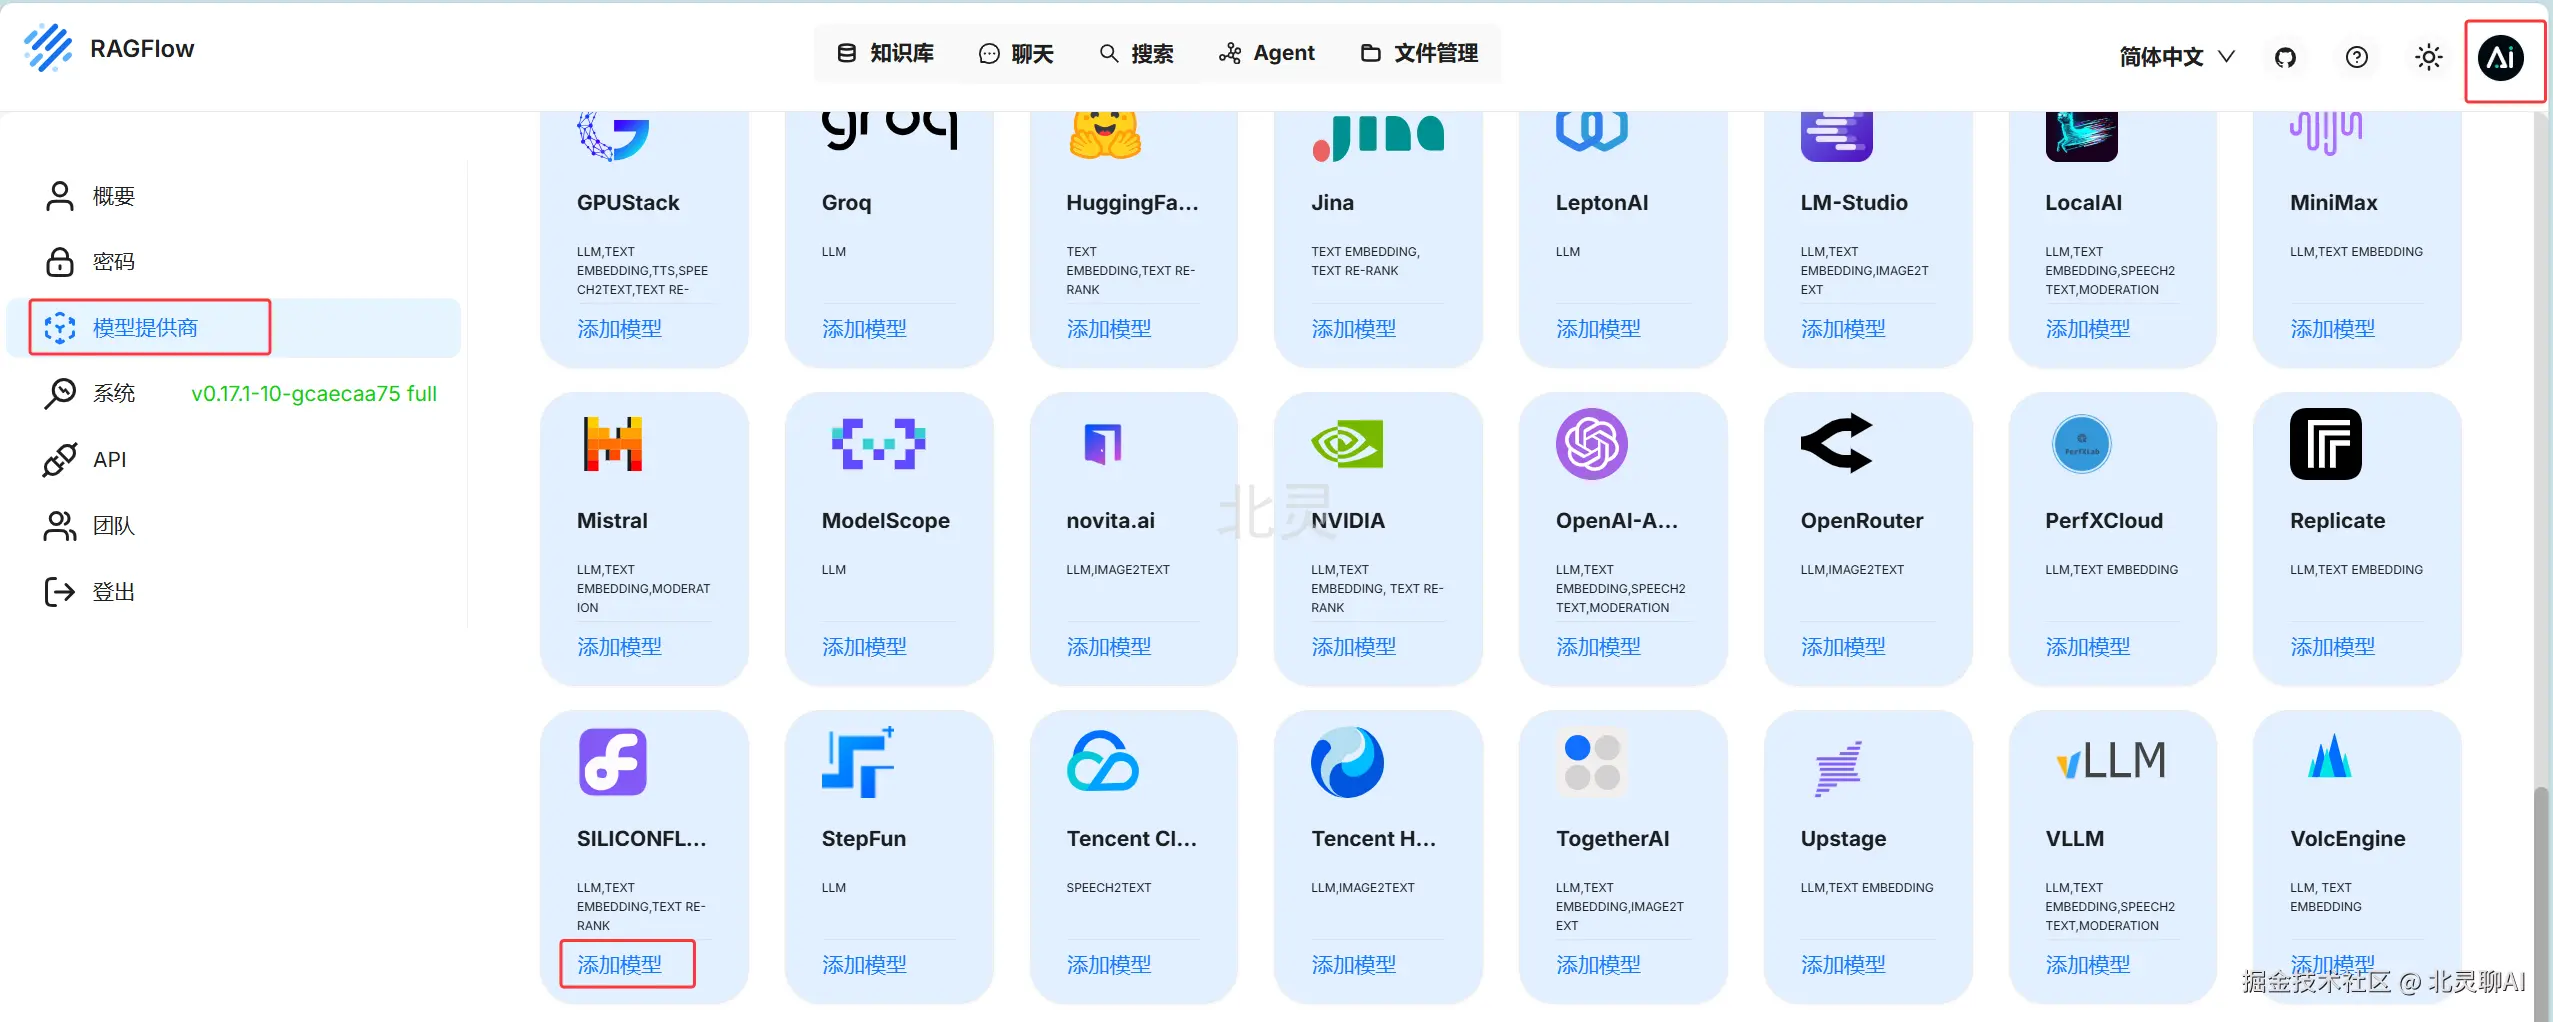The width and height of the screenshot is (2553, 1022).
Task: Add a model for OpenRouter
Action: click(1844, 647)
